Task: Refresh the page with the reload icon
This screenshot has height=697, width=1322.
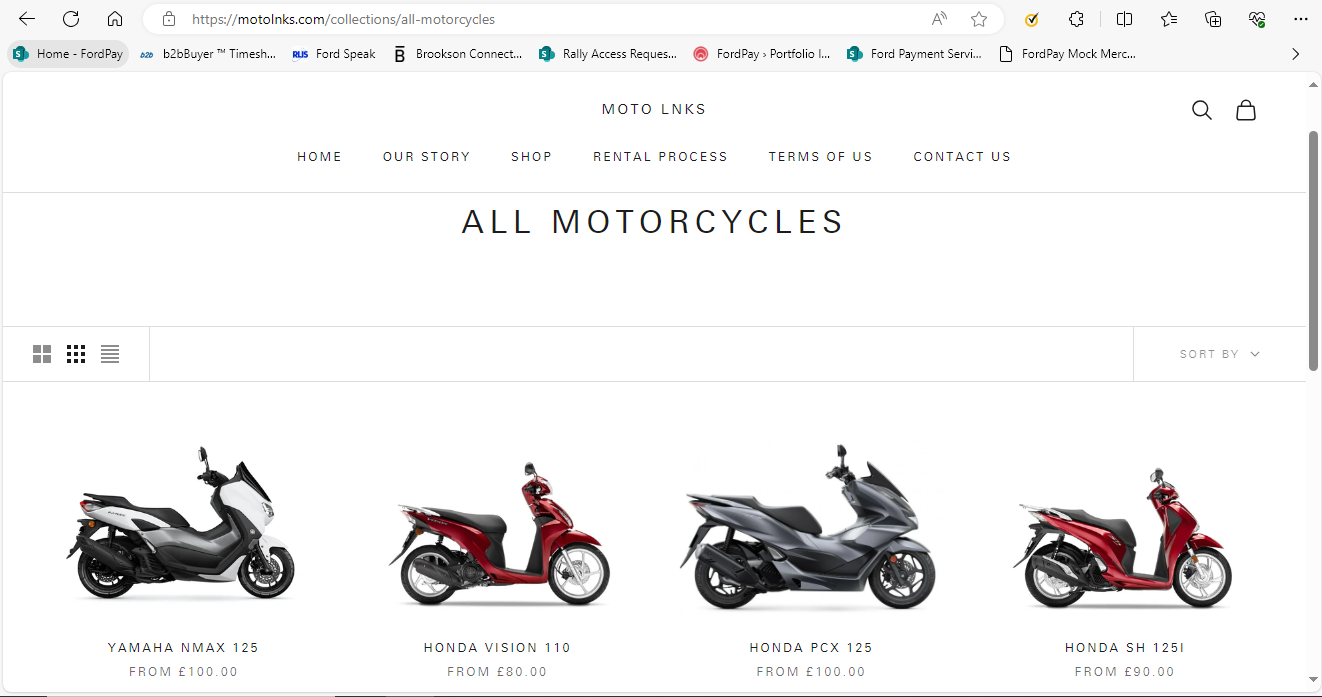Action: [x=71, y=19]
